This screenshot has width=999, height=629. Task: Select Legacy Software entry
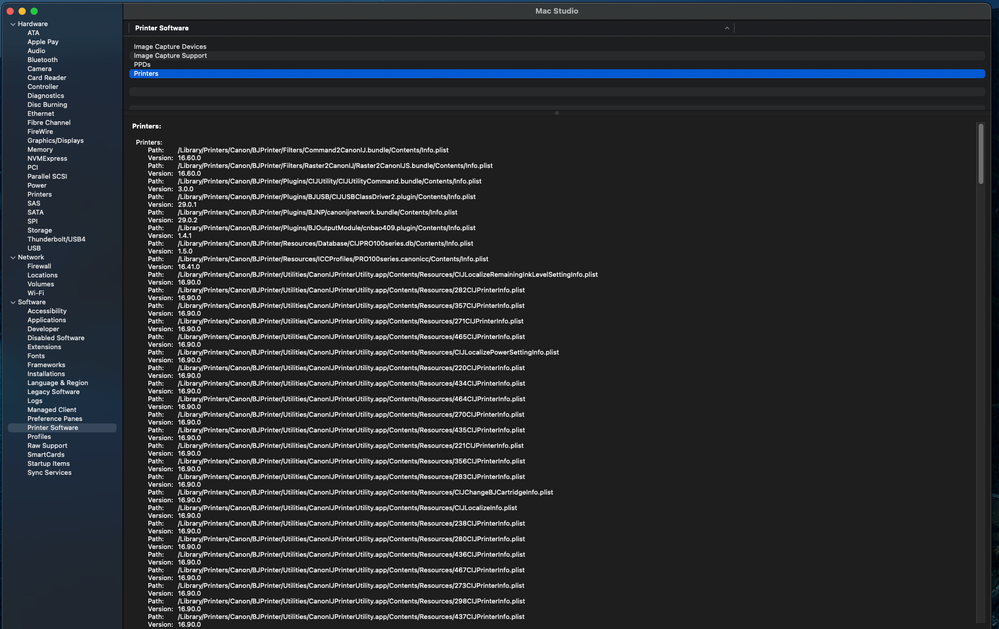[54, 392]
